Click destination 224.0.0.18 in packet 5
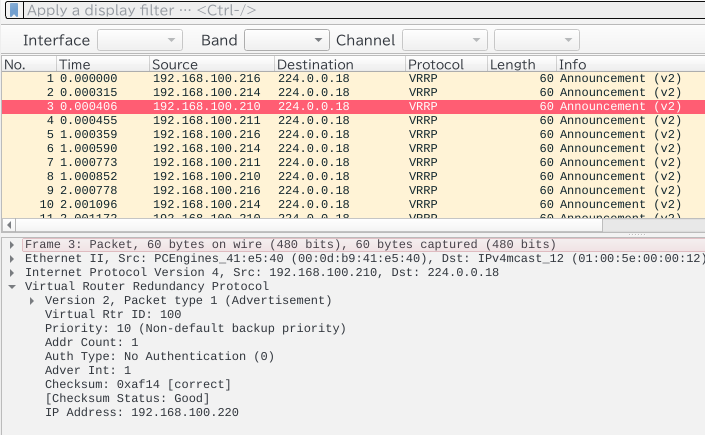The width and height of the screenshot is (705, 435). (314, 134)
